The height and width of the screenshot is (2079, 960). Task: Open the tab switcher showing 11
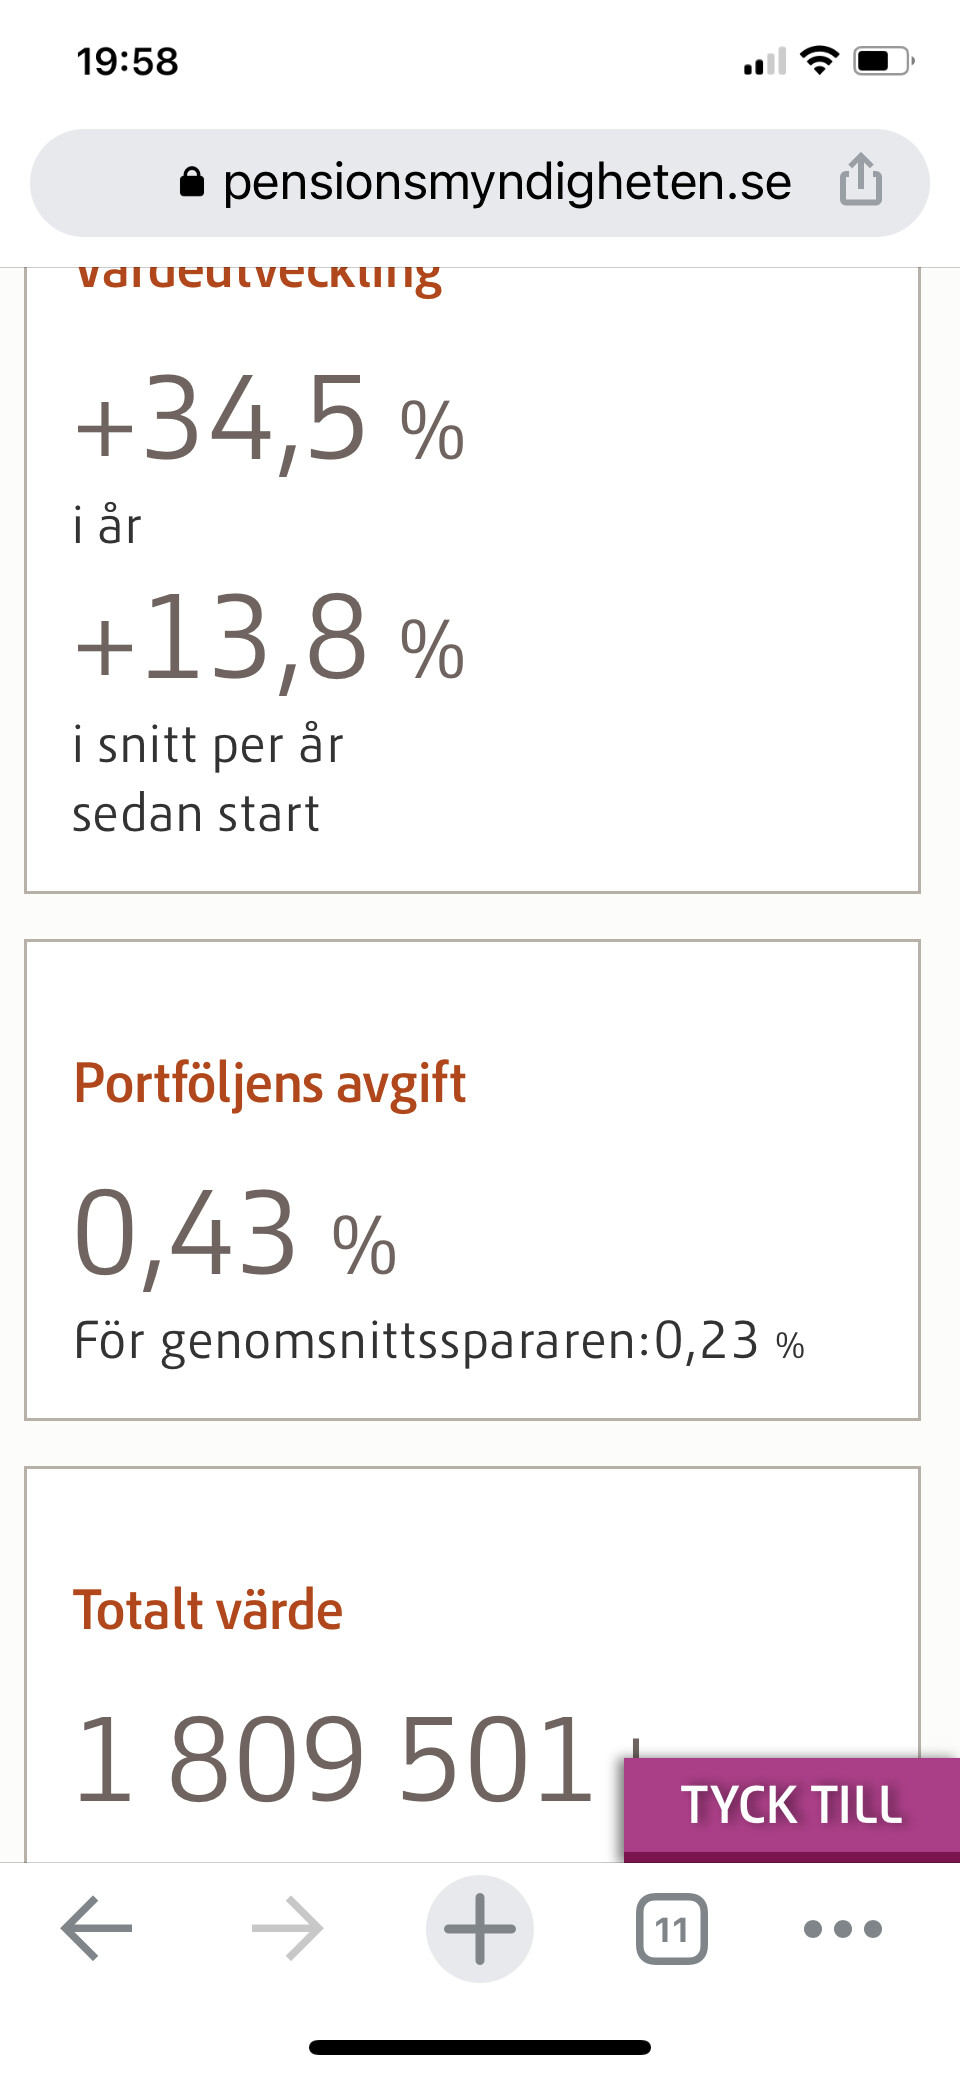click(x=671, y=1928)
